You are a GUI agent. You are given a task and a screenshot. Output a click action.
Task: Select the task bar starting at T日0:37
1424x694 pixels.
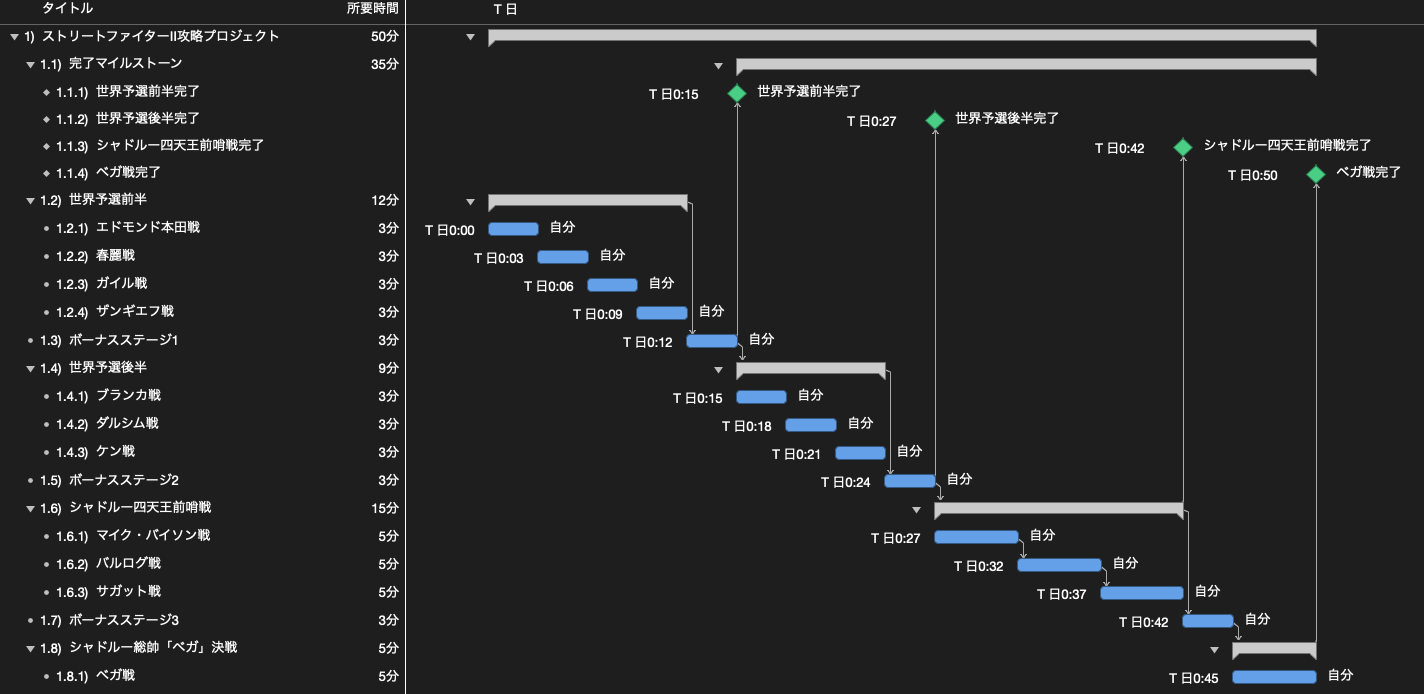(x=1142, y=593)
